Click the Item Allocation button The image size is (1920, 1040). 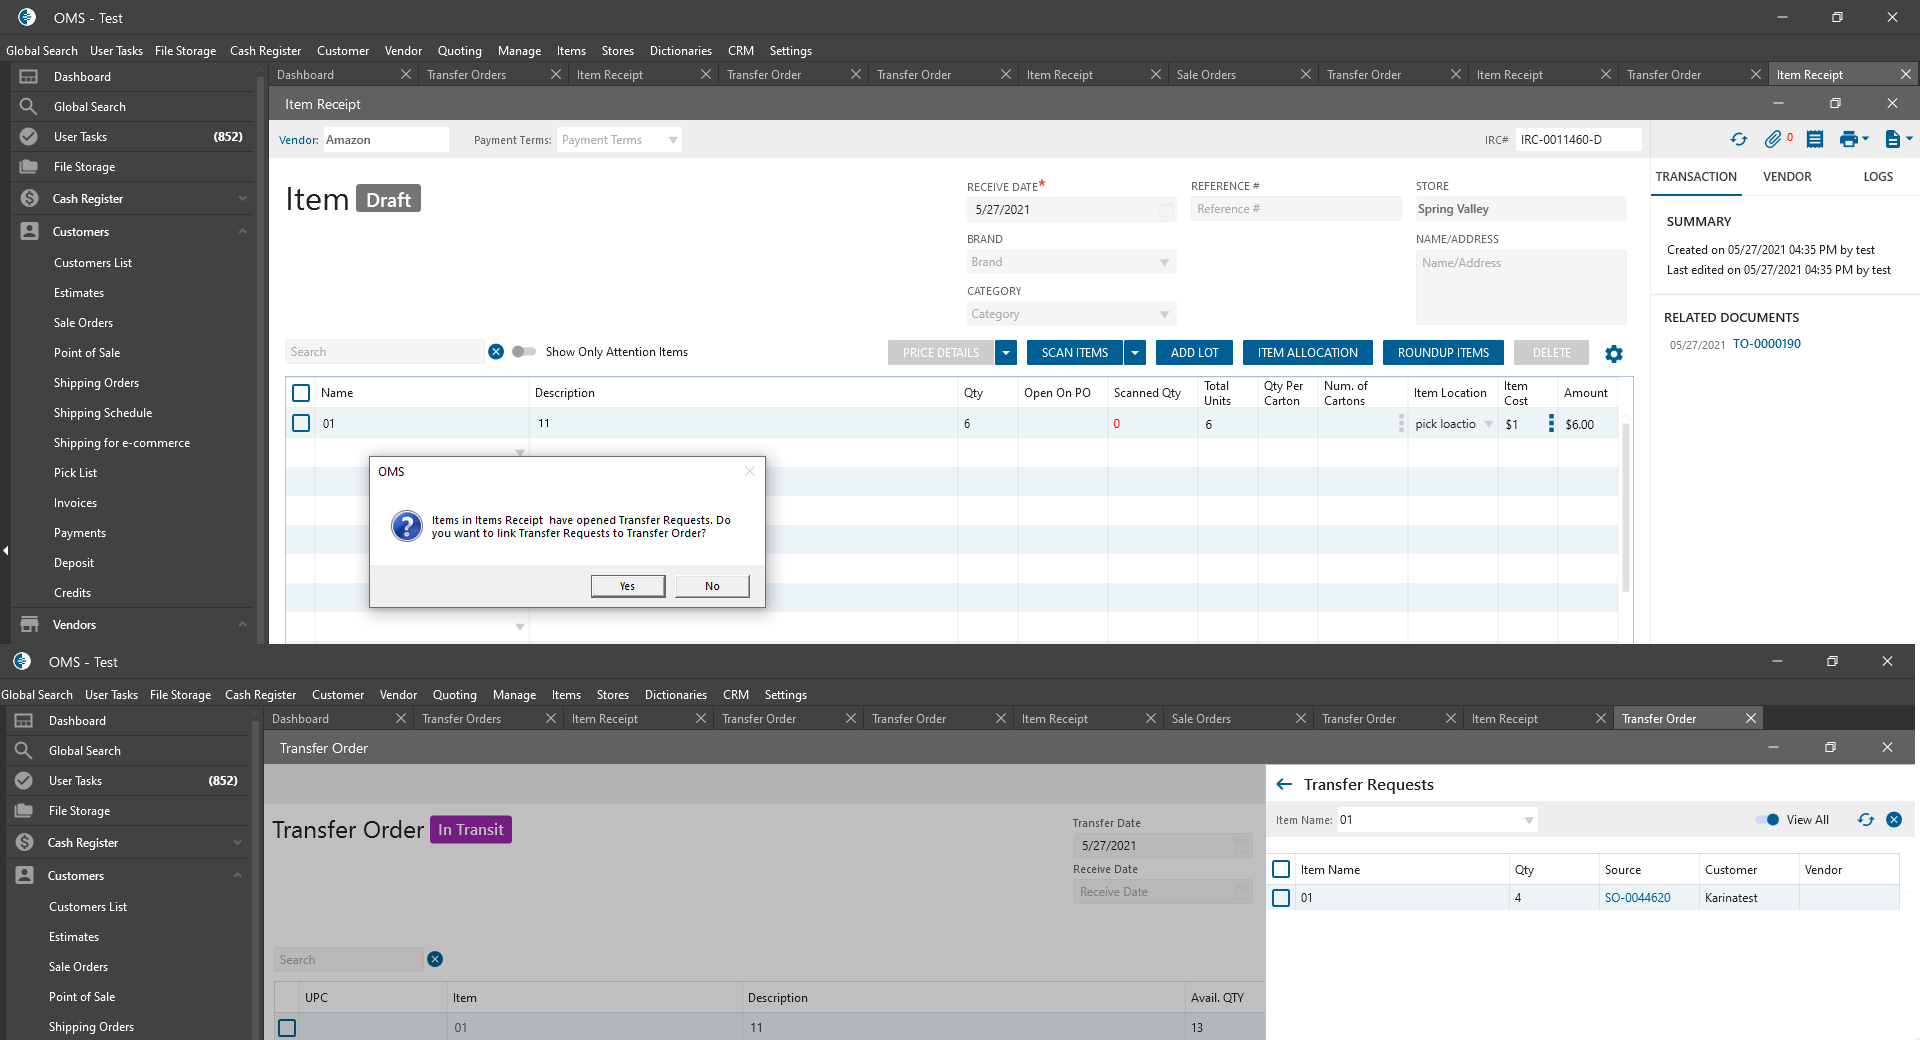1307,353
